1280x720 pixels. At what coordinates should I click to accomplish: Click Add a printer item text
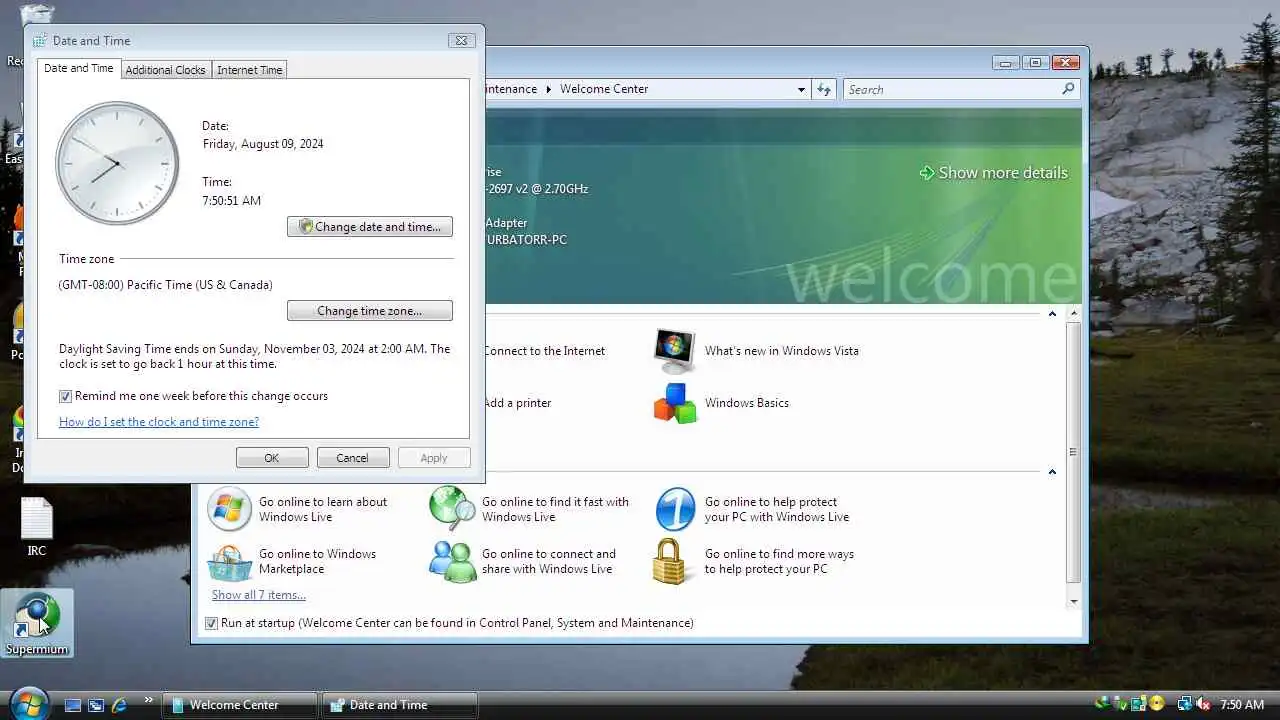[x=517, y=403]
